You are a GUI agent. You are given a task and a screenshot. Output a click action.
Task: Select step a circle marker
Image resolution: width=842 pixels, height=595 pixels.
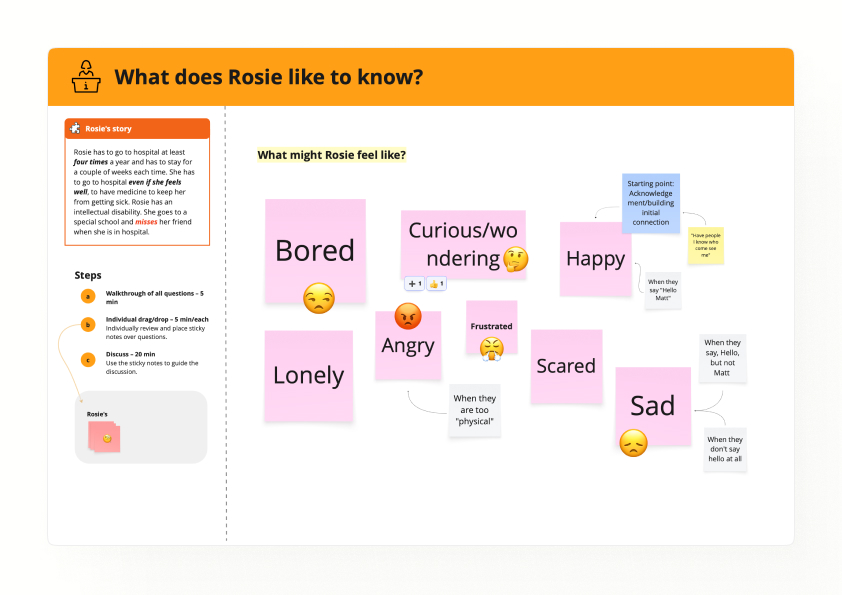click(88, 296)
